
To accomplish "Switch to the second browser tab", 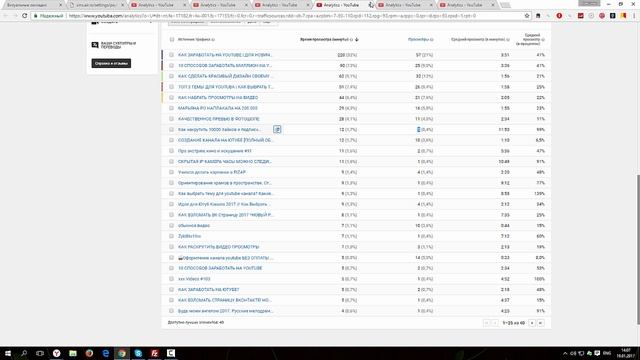I will pyautogui.click(x=96, y=5).
